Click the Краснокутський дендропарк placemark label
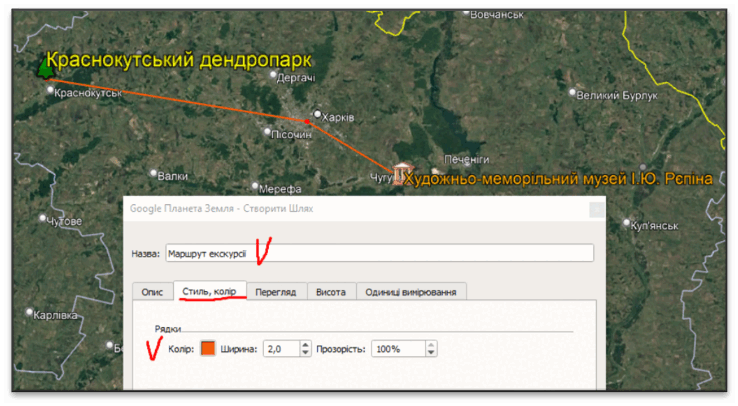The width and height of the screenshot is (738, 406). pyautogui.click(x=179, y=60)
